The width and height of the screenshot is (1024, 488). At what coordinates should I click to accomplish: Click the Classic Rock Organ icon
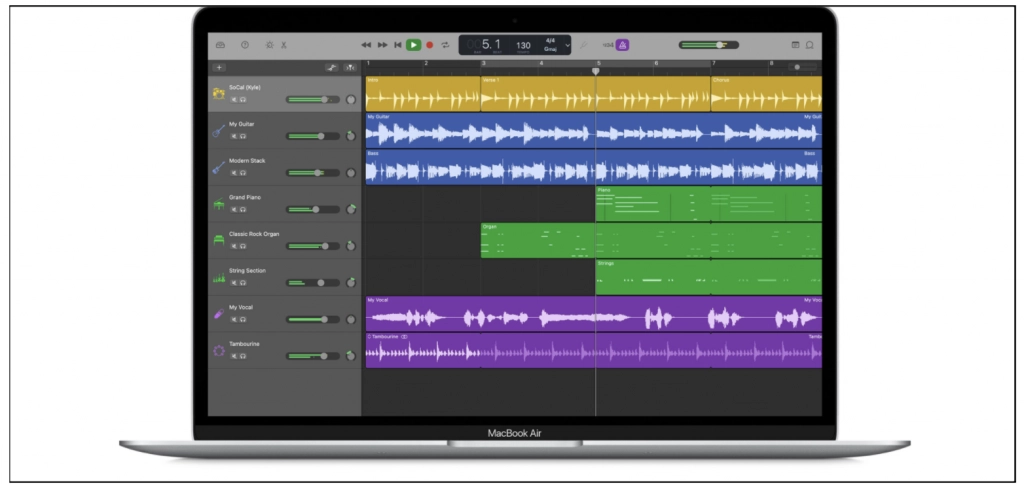click(218, 241)
